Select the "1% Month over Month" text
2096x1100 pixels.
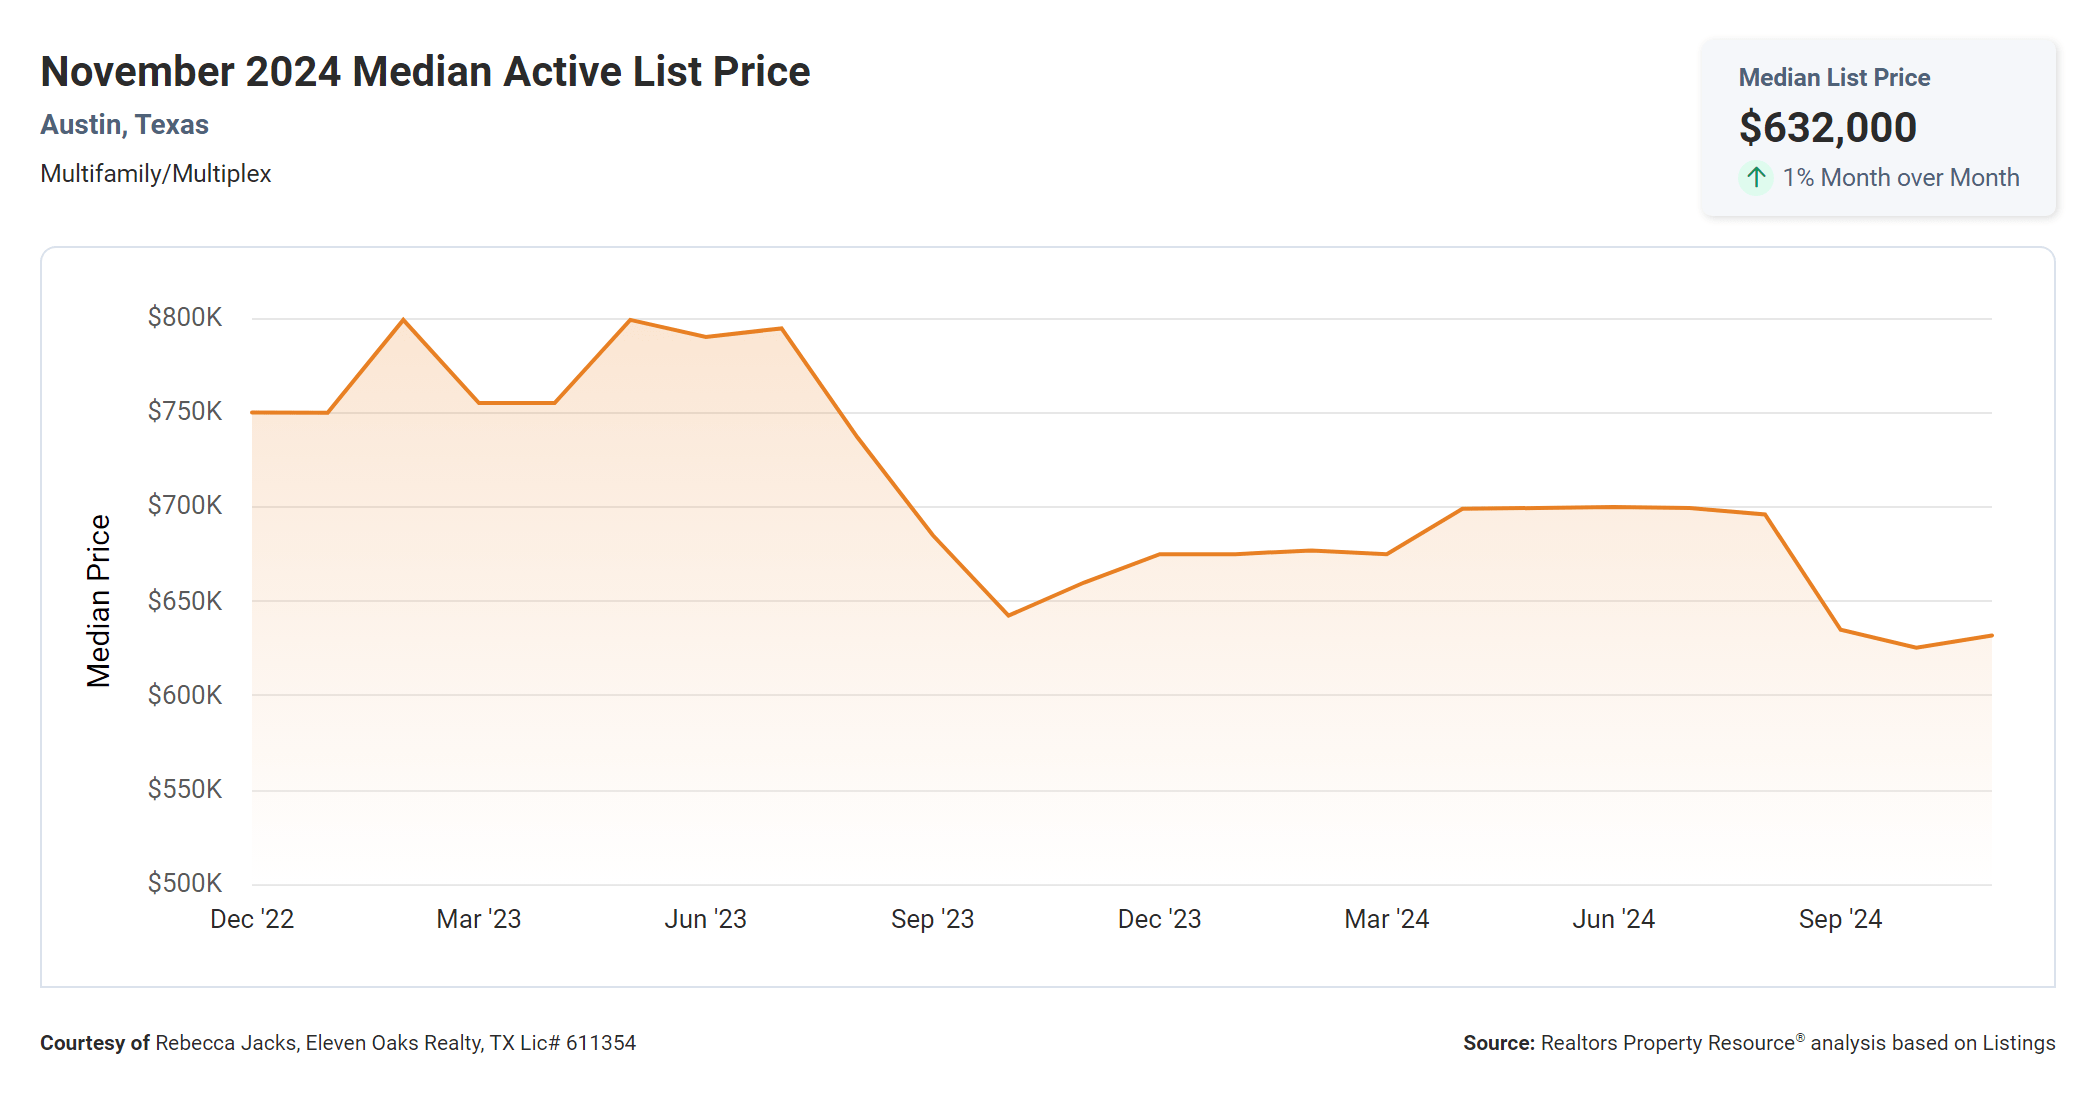click(1900, 178)
